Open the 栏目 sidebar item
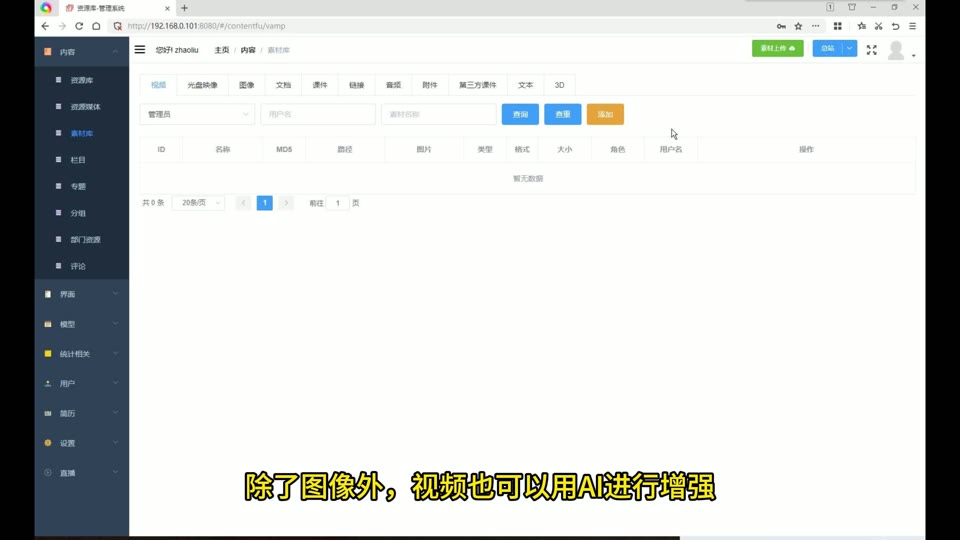This screenshot has height=540, width=960. tap(81, 160)
